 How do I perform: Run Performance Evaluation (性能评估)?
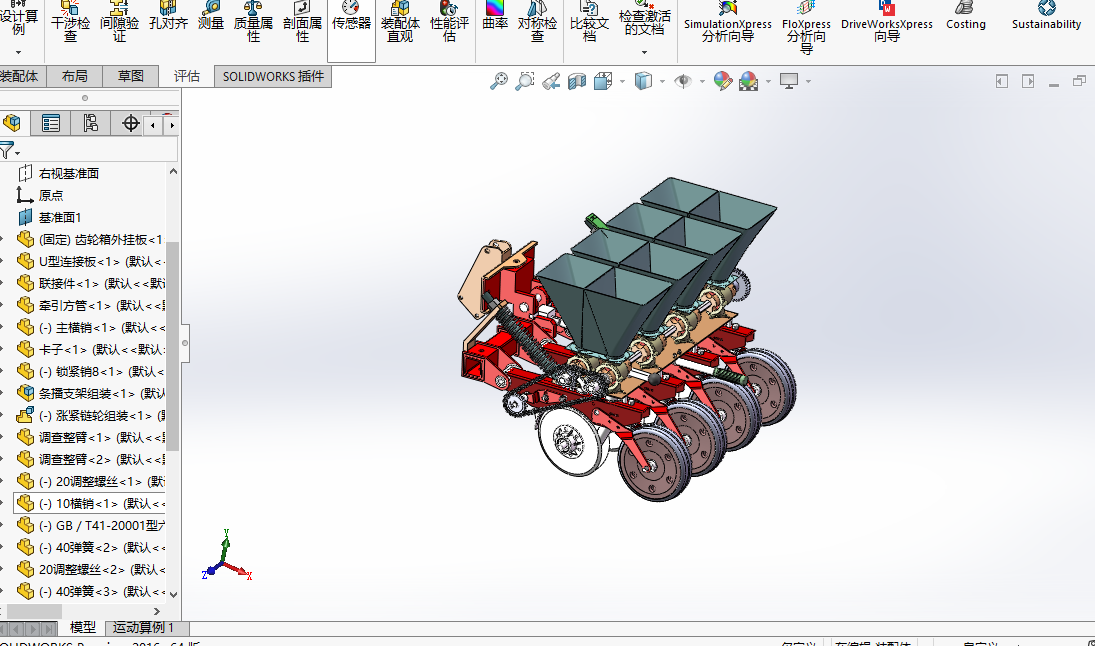point(449,22)
